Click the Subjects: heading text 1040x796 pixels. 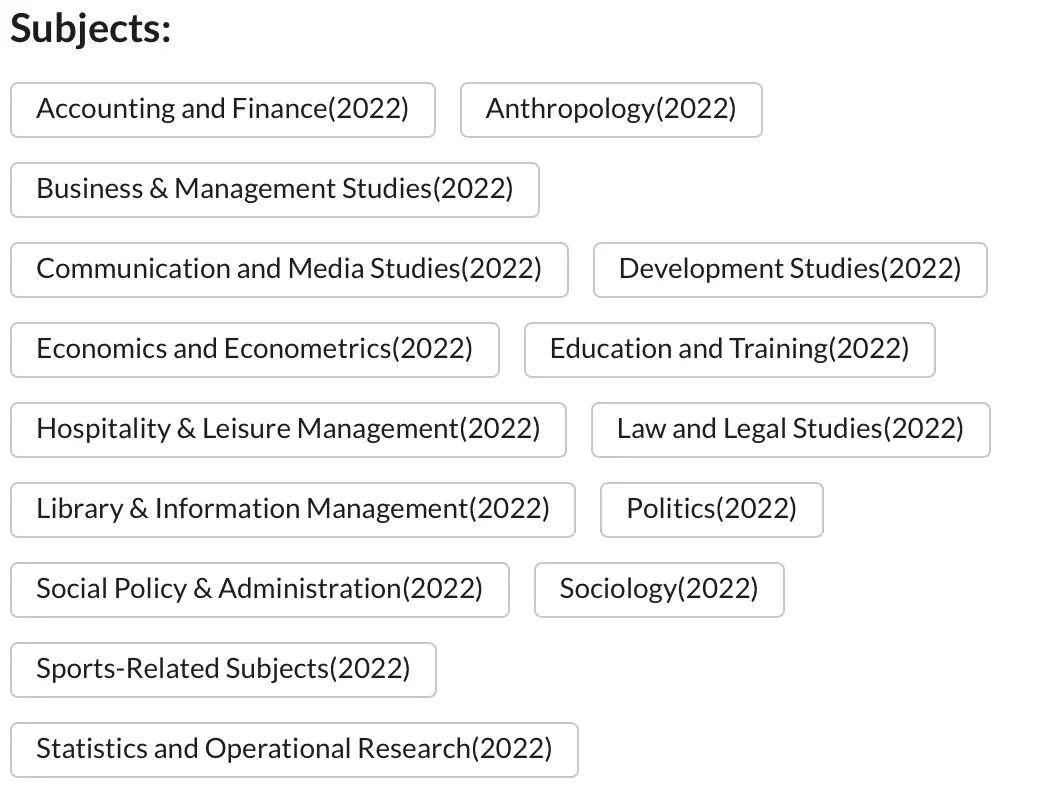tap(91, 30)
